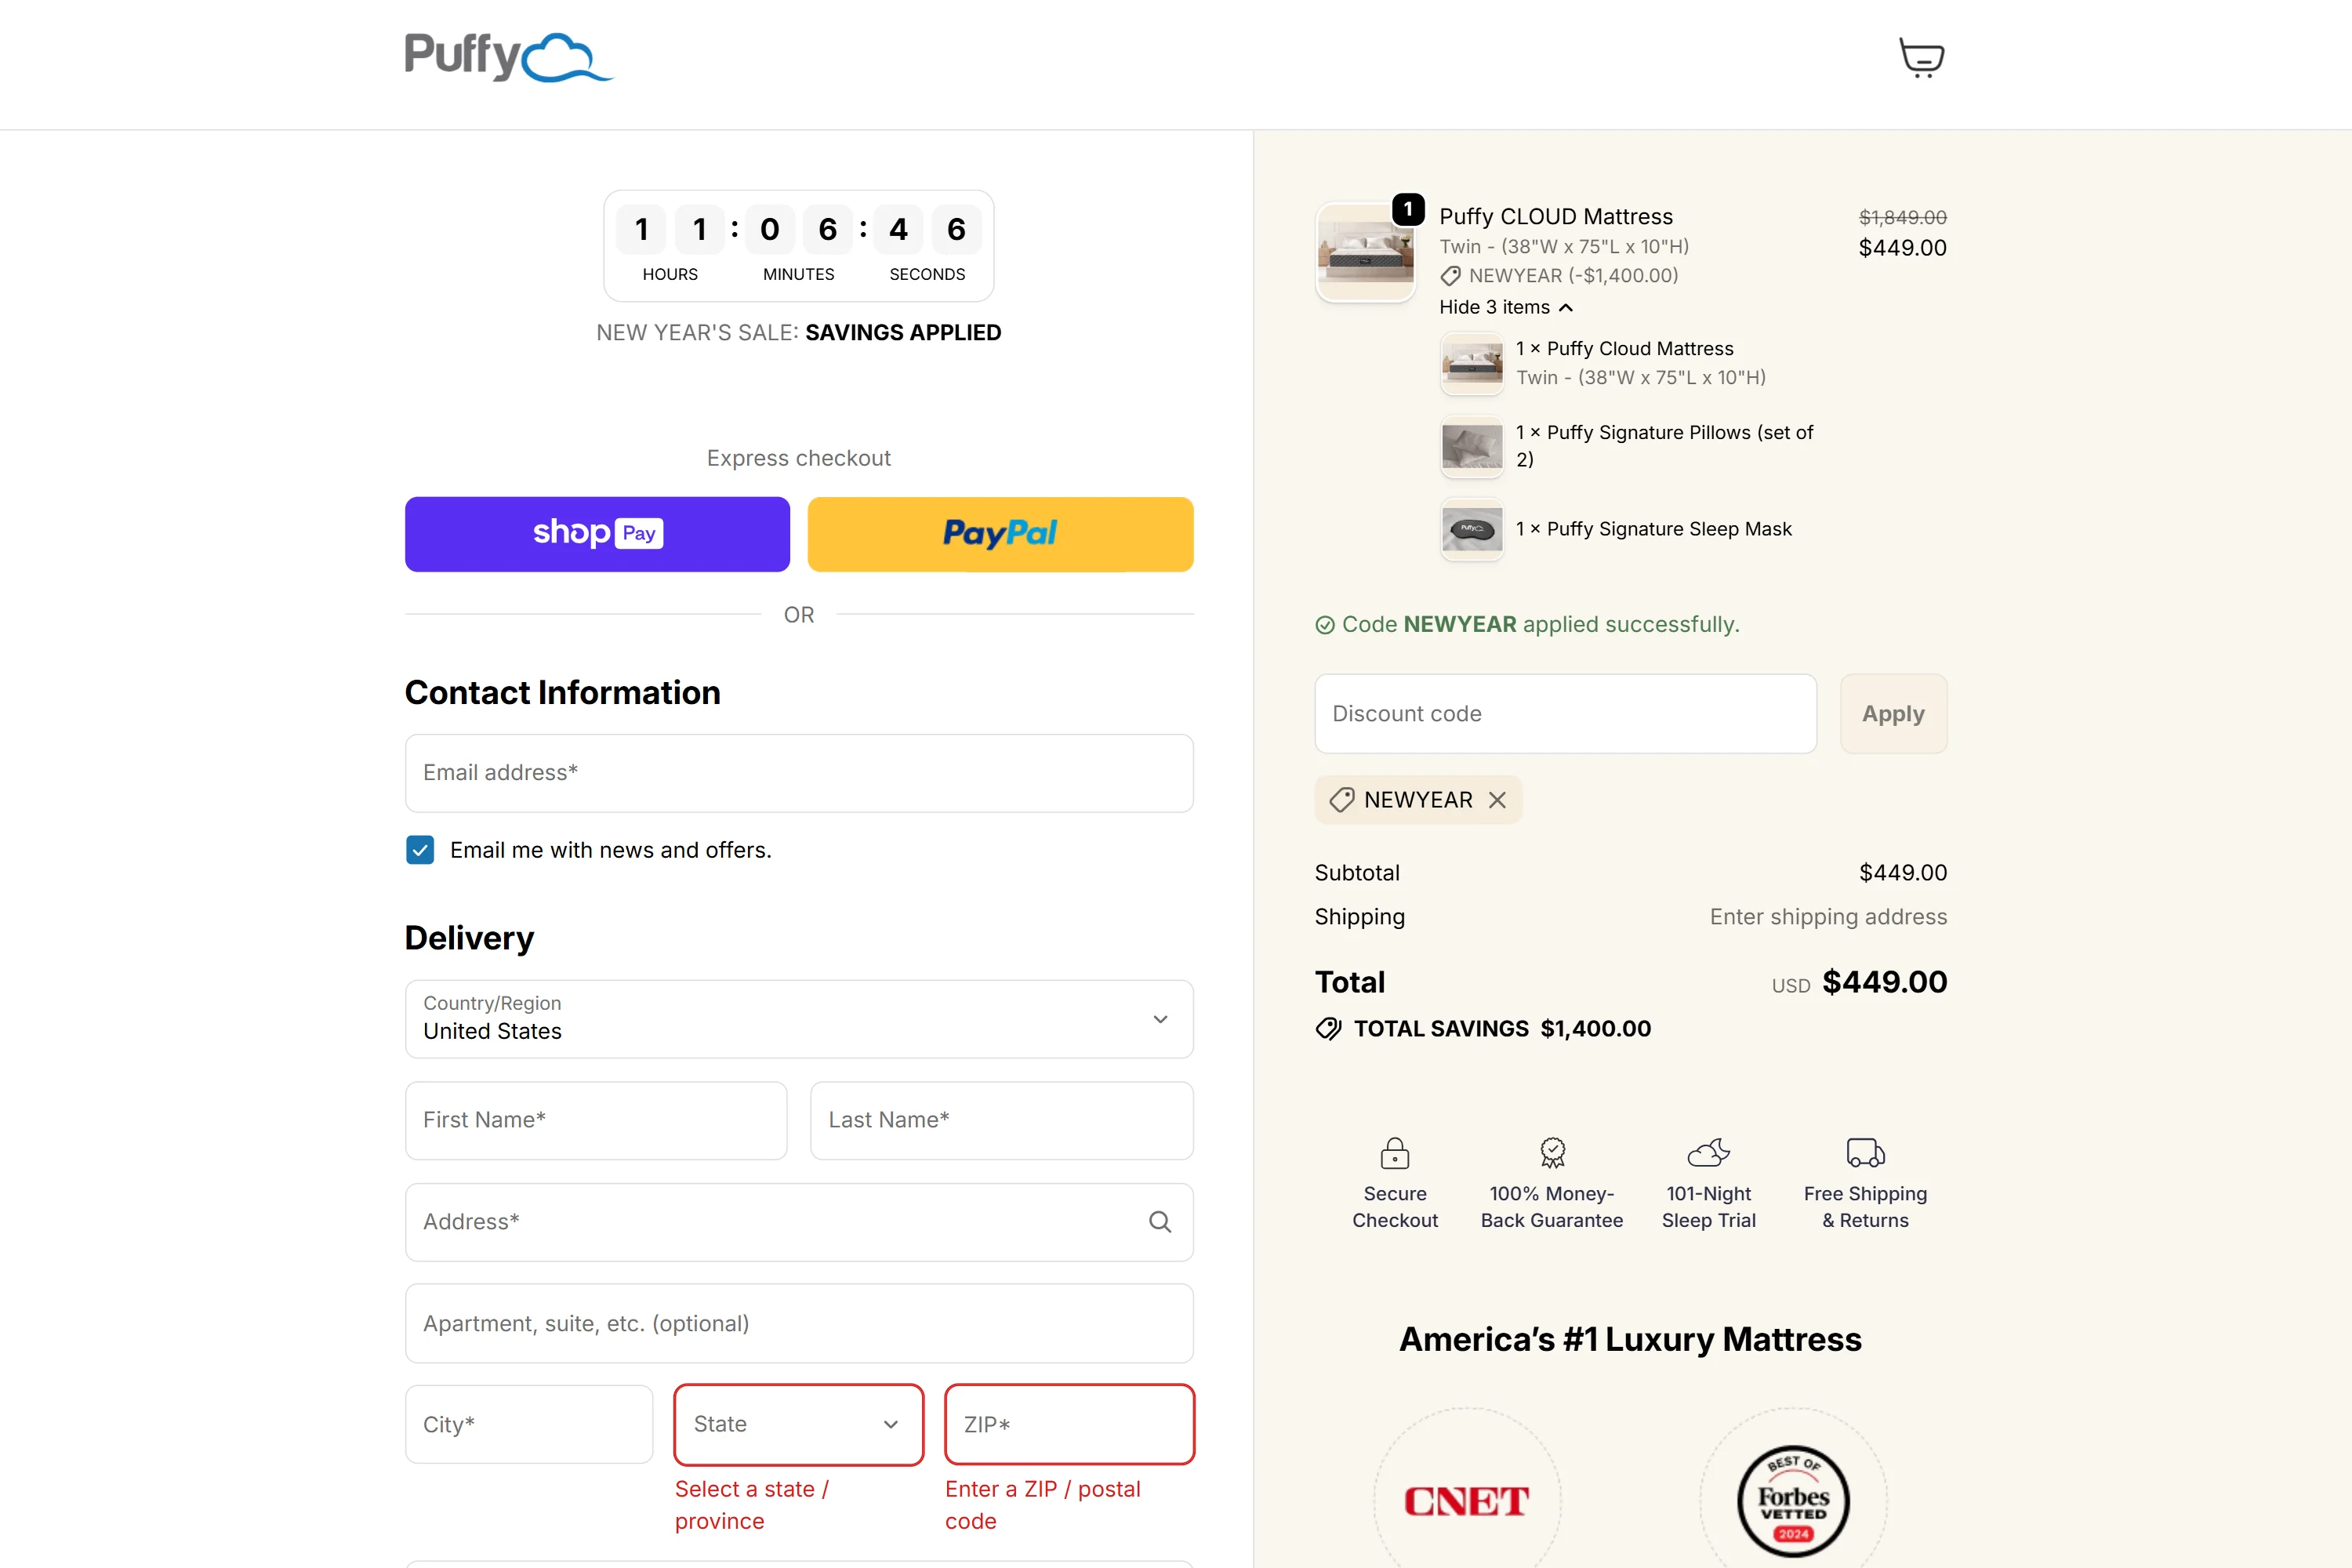The width and height of the screenshot is (2352, 1568).
Task: Click the CNET badge logo
Action: click(x=1466, y=1500)
